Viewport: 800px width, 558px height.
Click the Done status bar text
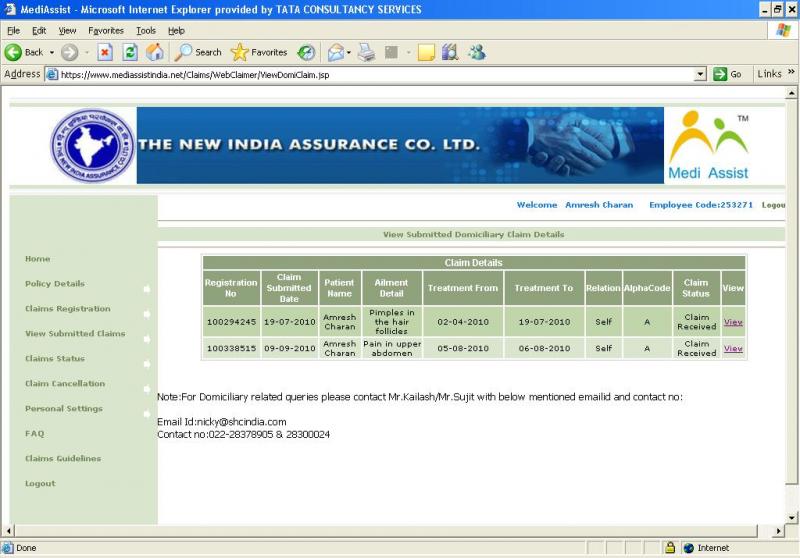pyautogui.click(x=26, y=548)
